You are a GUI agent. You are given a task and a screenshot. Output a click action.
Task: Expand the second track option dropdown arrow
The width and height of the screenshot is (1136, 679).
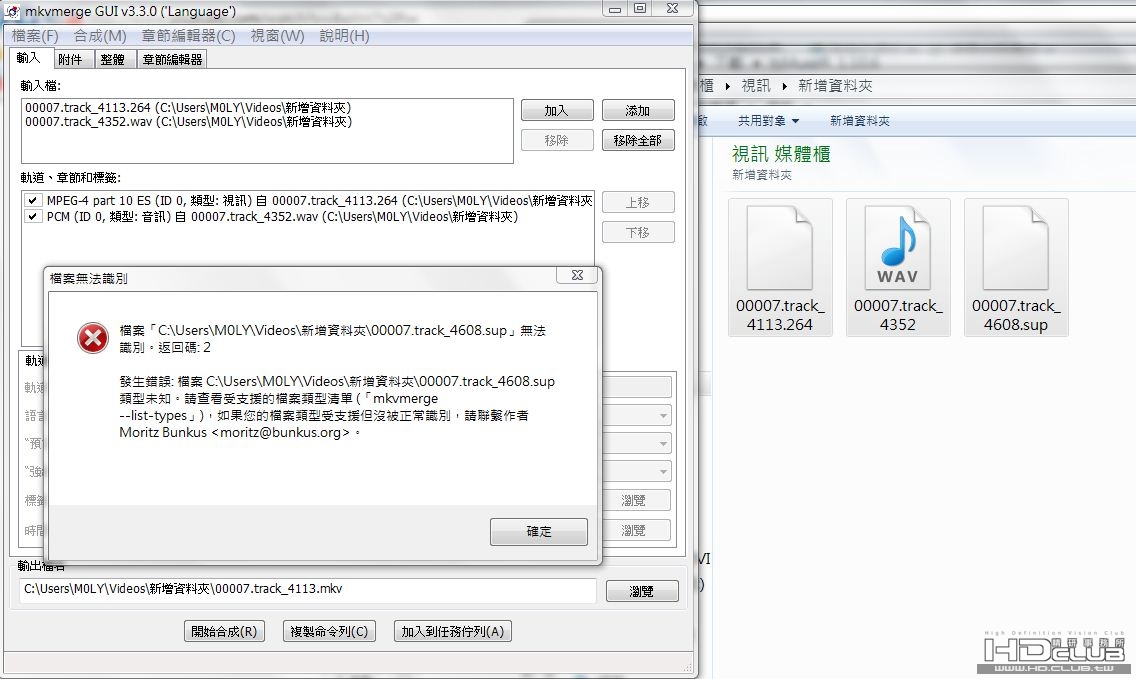click(663, 443)
